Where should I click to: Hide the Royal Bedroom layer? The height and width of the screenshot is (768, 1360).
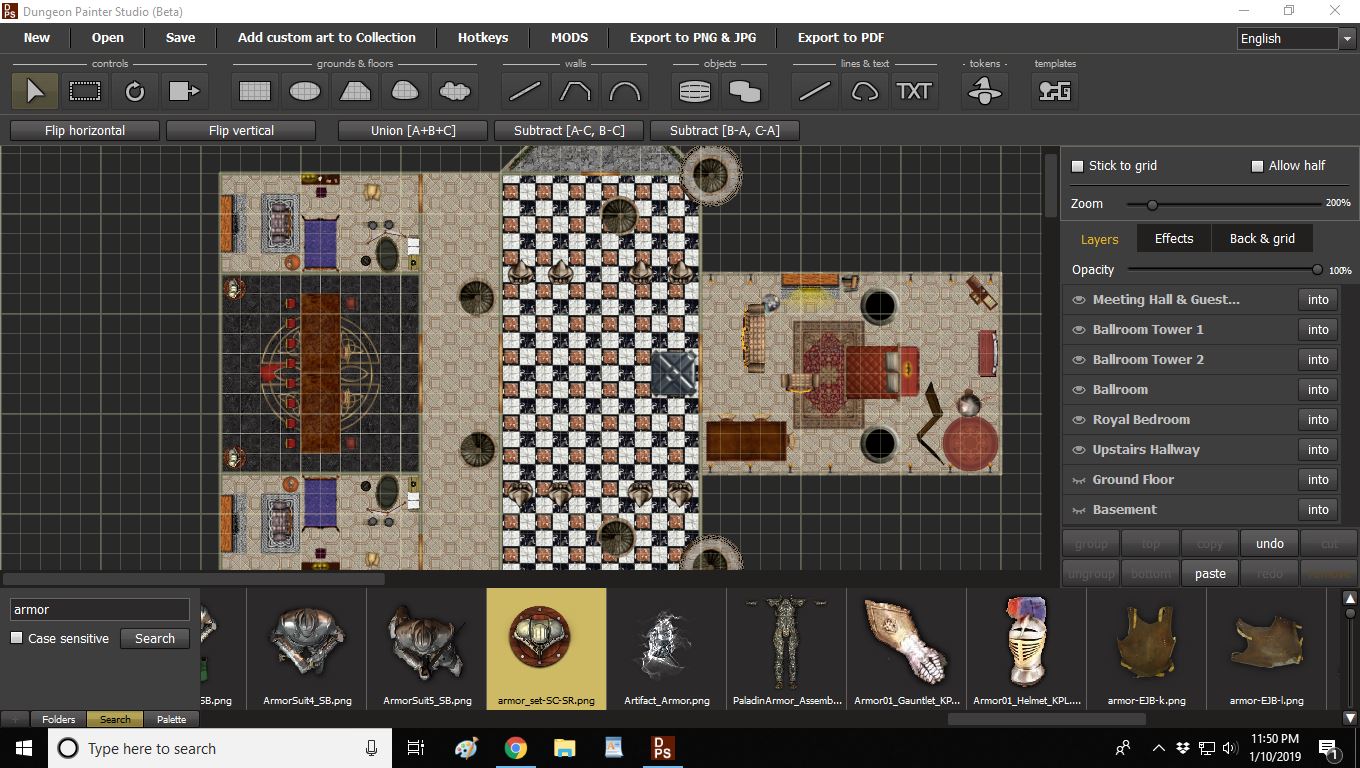[1079, 420]
